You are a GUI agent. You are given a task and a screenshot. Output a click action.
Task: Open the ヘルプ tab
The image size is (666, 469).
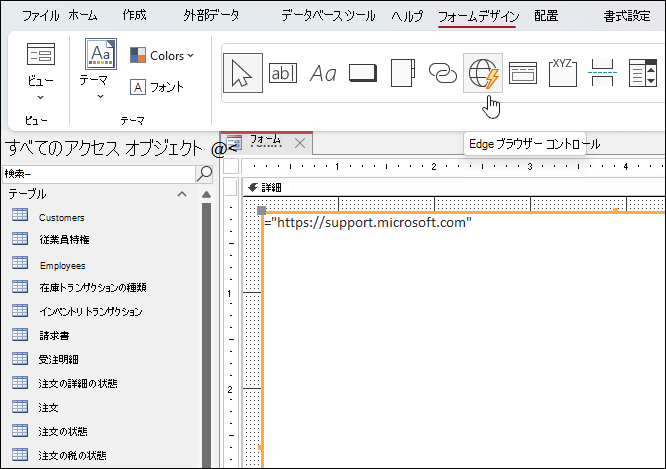407,16
